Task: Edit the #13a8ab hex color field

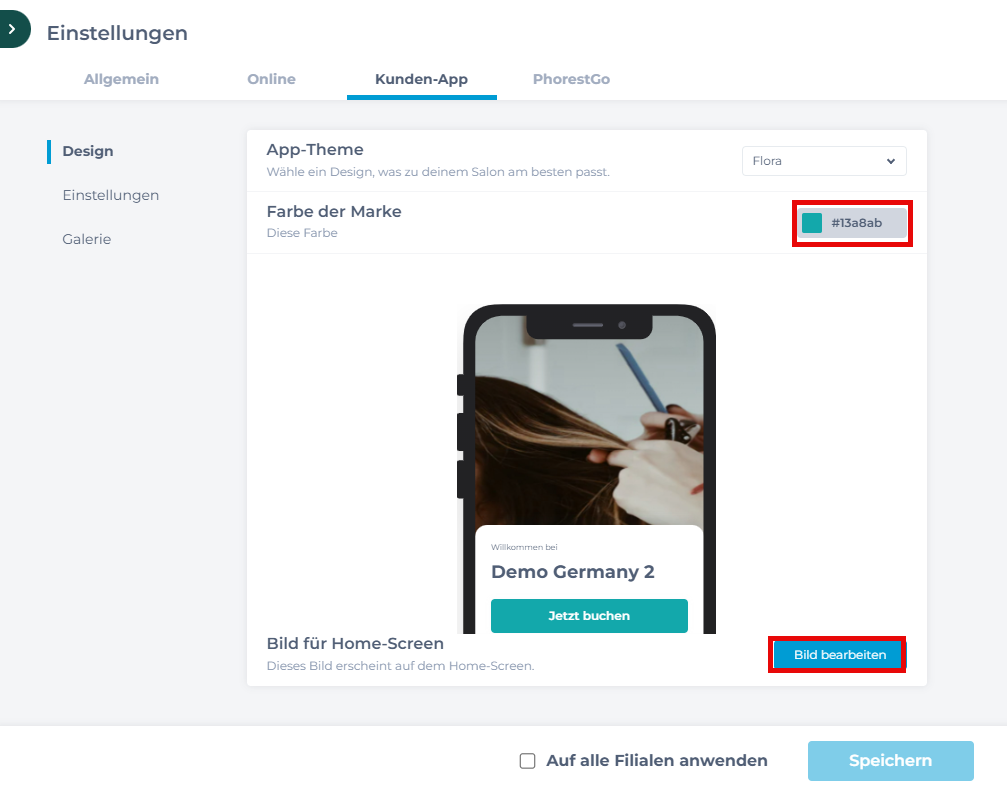Action: (x=853, y=223)
